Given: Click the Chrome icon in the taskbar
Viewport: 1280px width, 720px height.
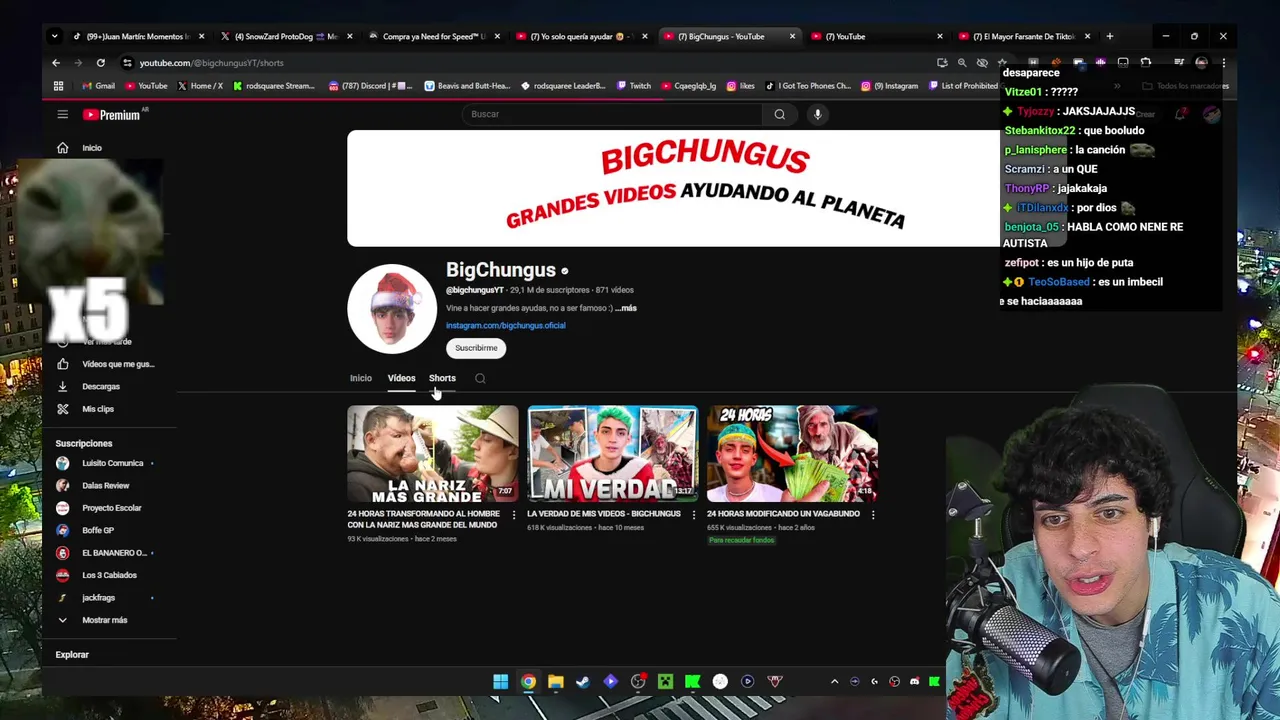Looking at the screenshot, I should click(x=528, y=682).
